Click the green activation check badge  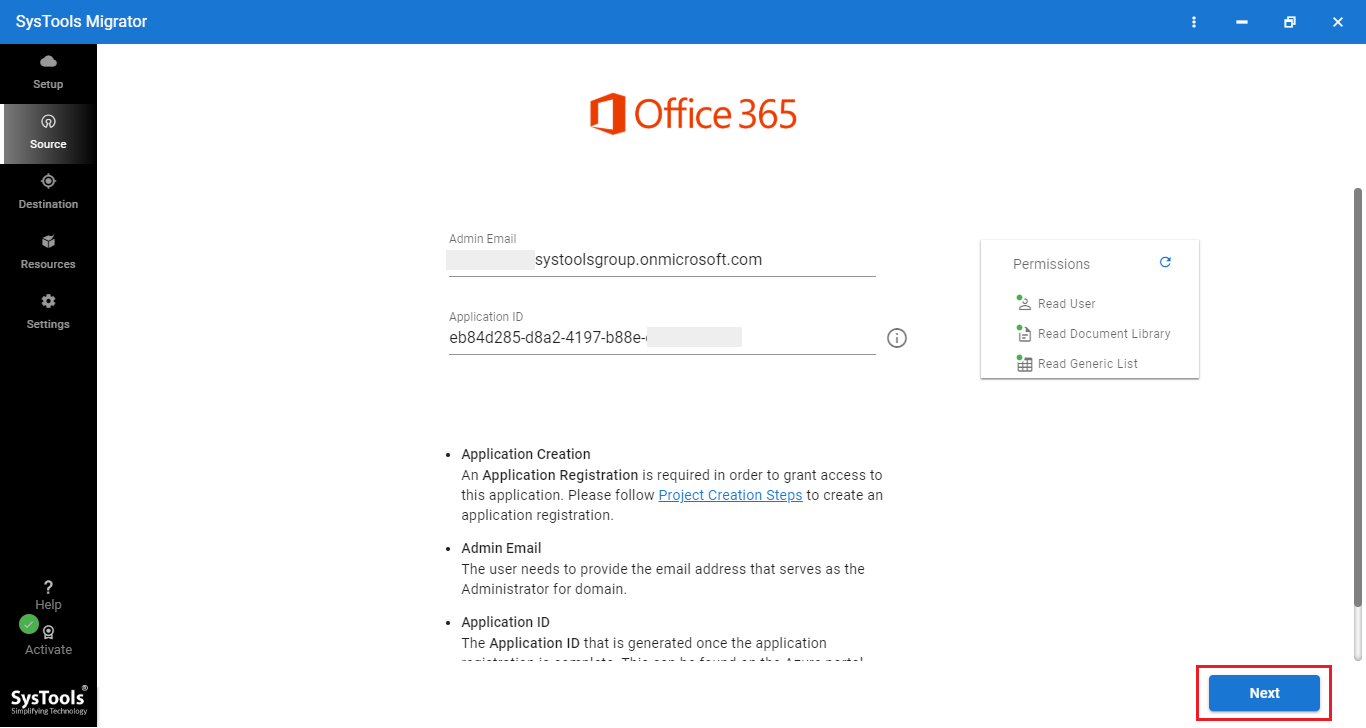point(29,624)
